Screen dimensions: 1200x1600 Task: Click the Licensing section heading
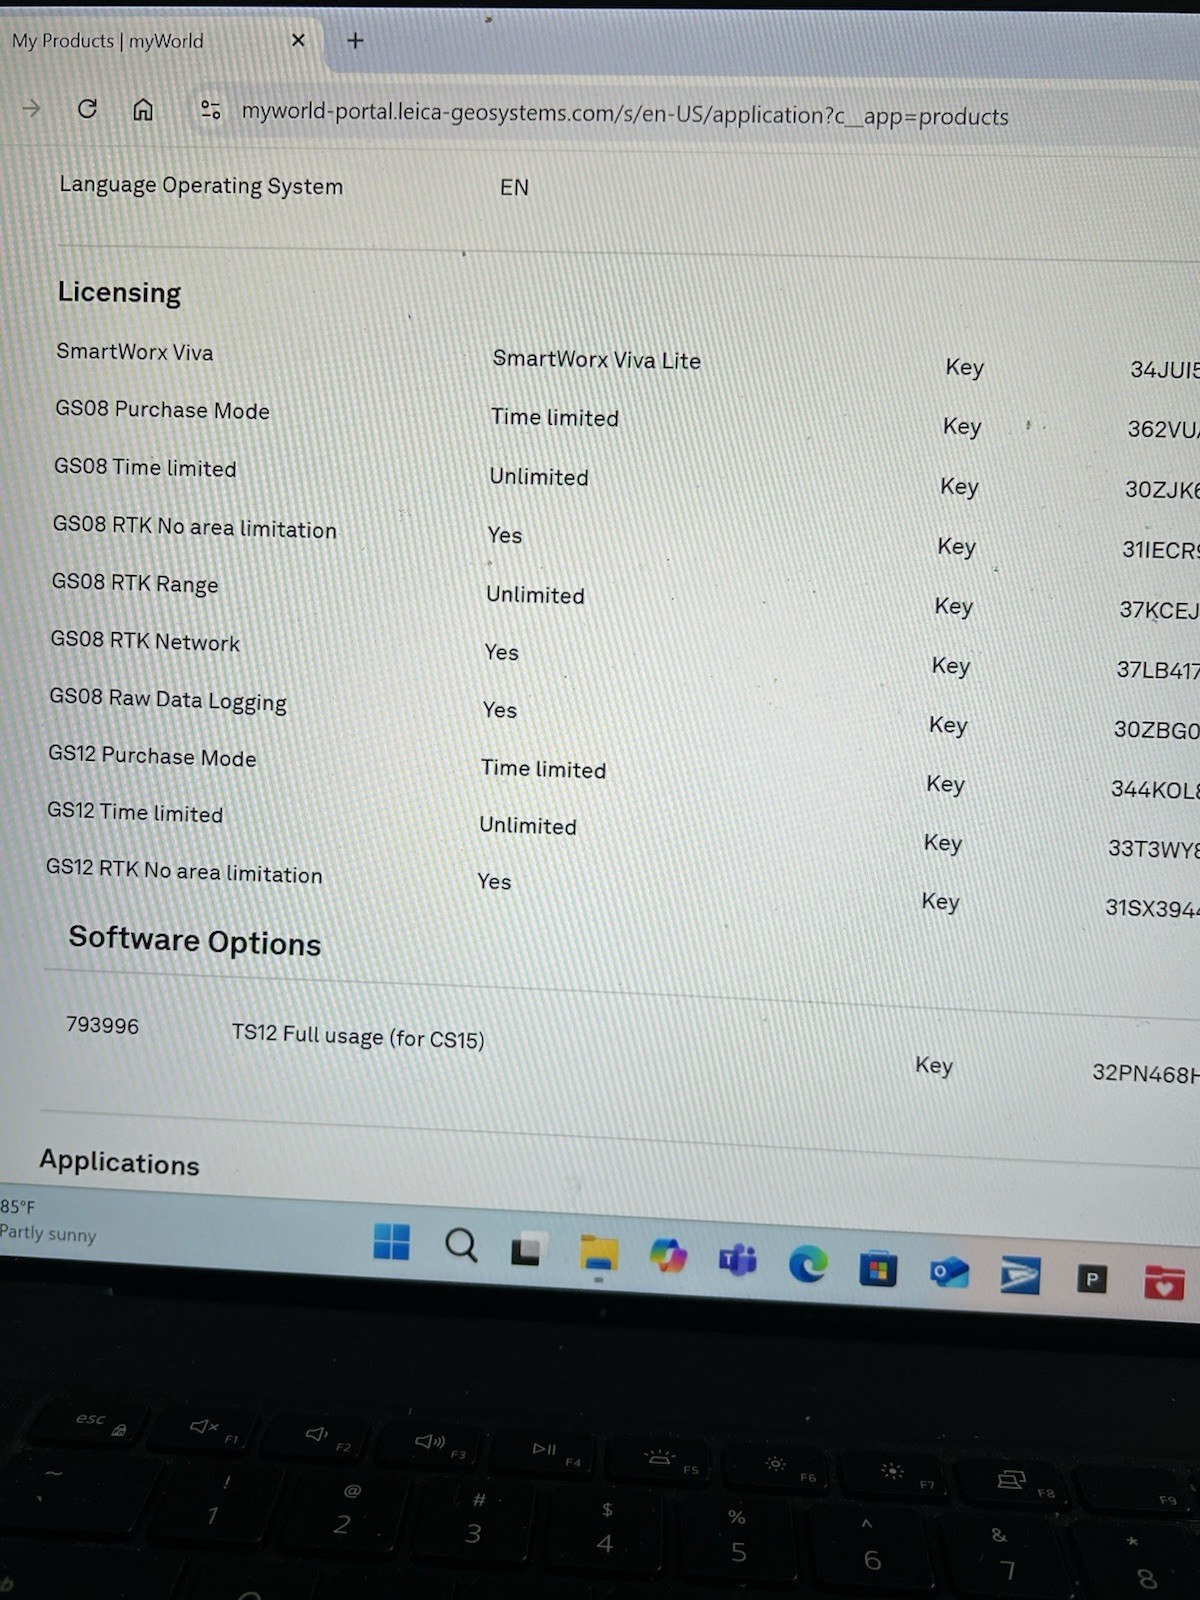pos(119,292)
